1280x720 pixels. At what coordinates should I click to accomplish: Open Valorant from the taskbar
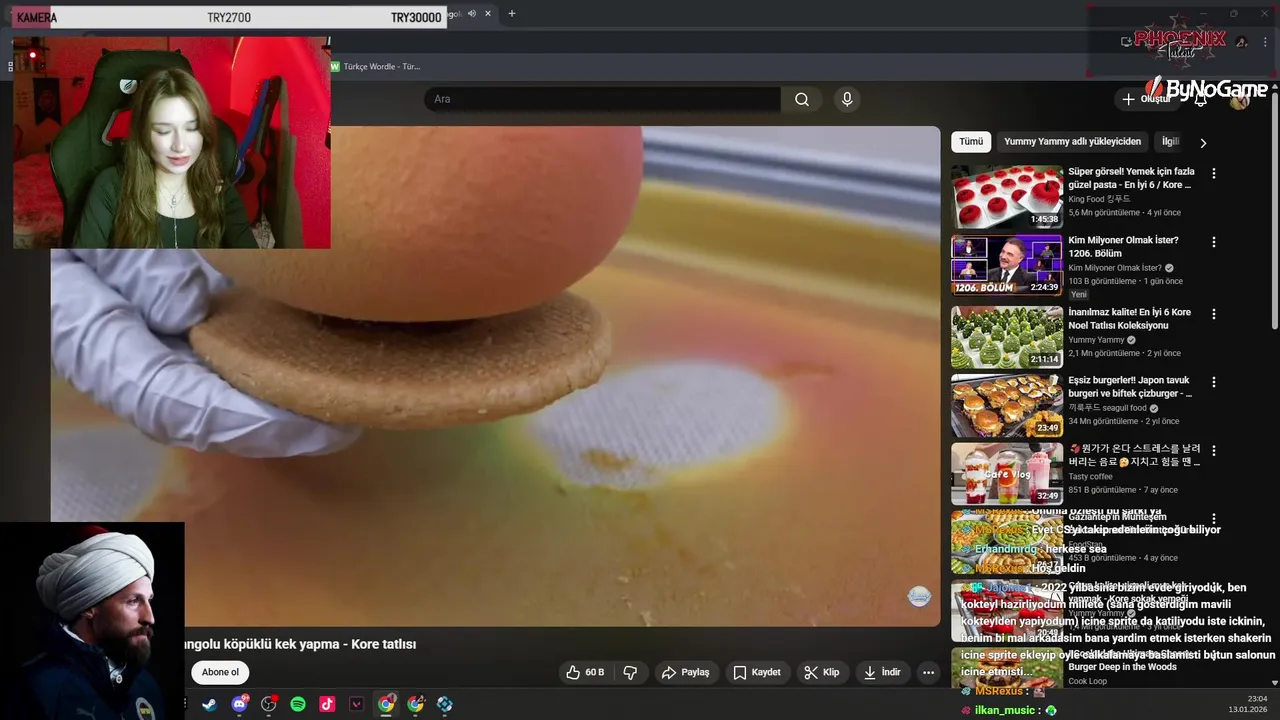(x=357, y=704)
